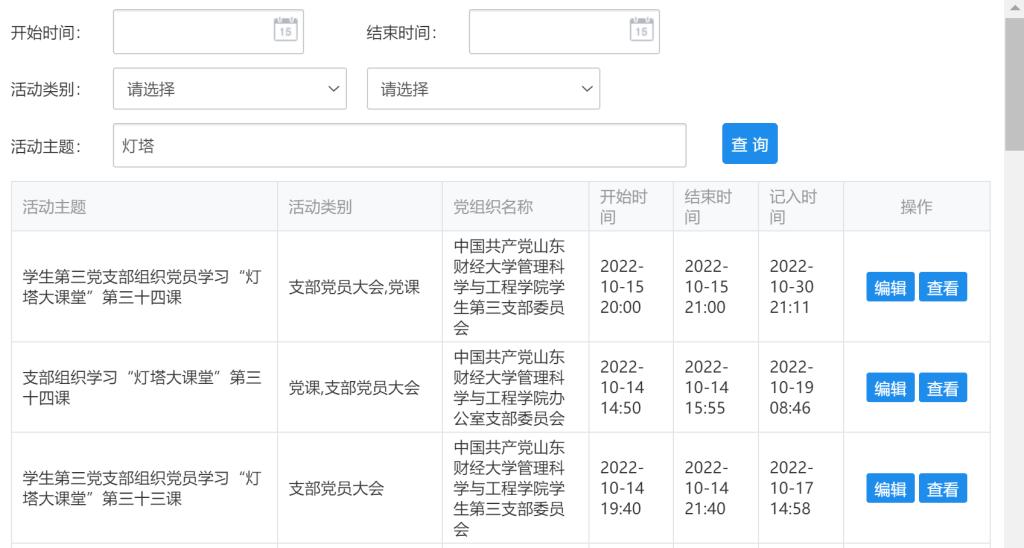Viewport: 1024px width, 548px height.
Task: Click the scrollbar up arrow
Action: coord(1015,7)
